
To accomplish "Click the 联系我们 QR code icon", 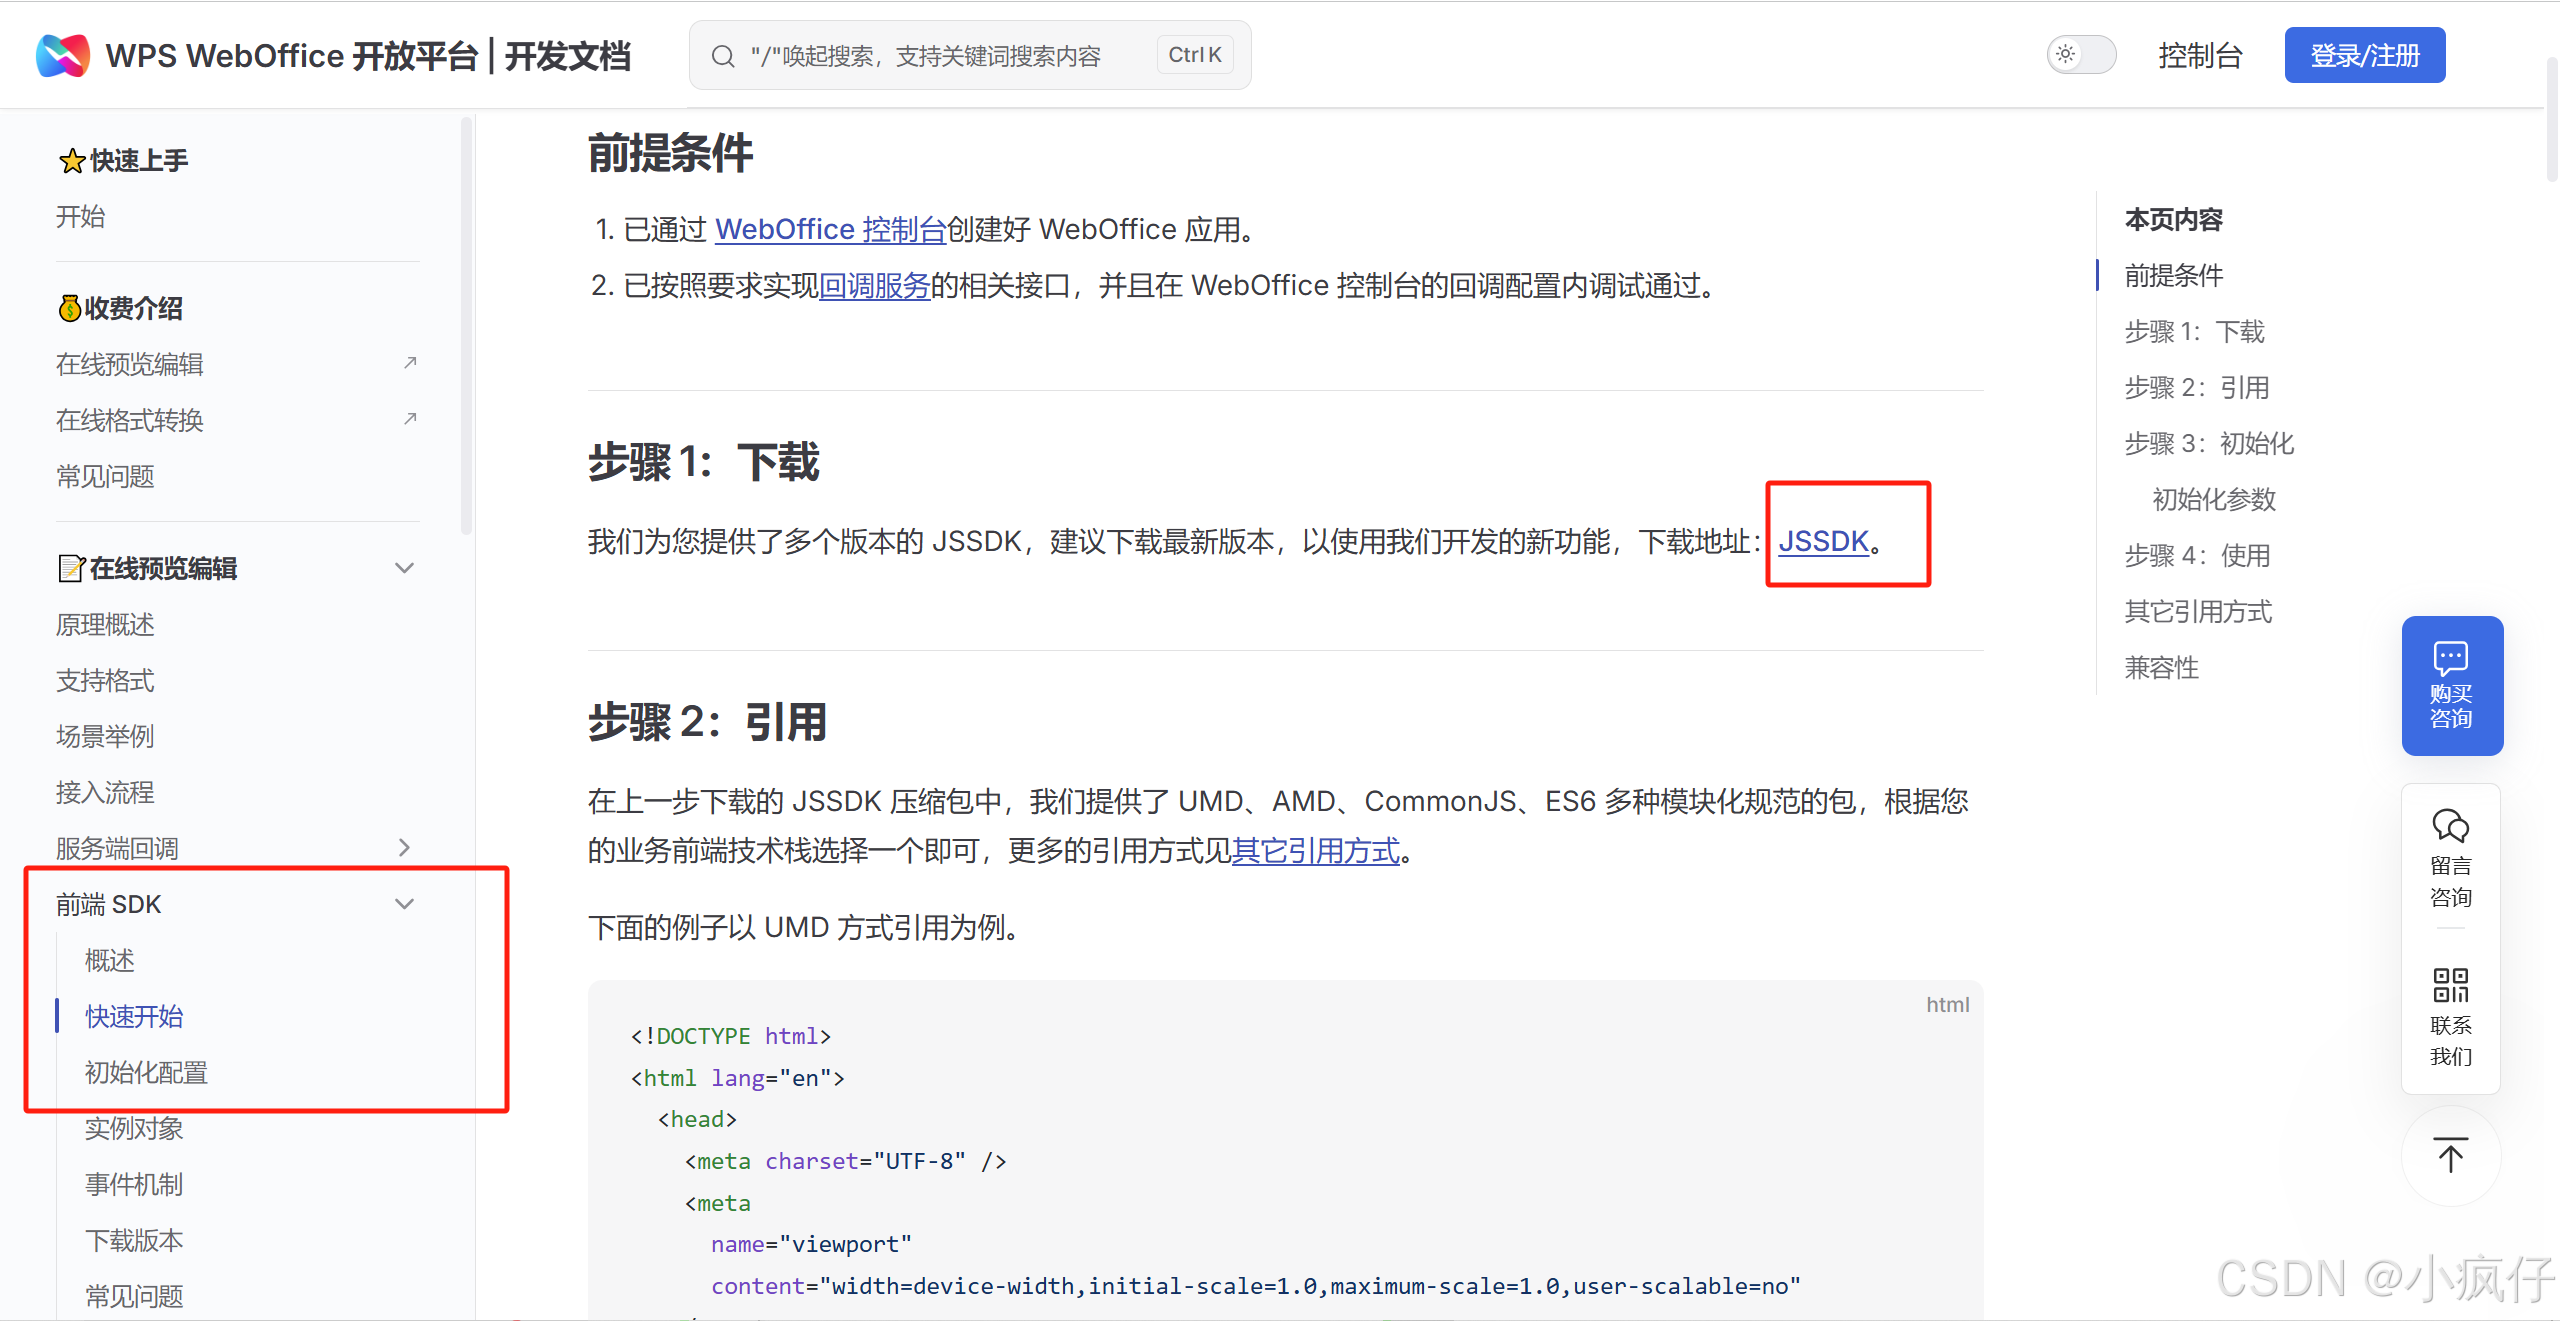I will (x=2451, y=985).
